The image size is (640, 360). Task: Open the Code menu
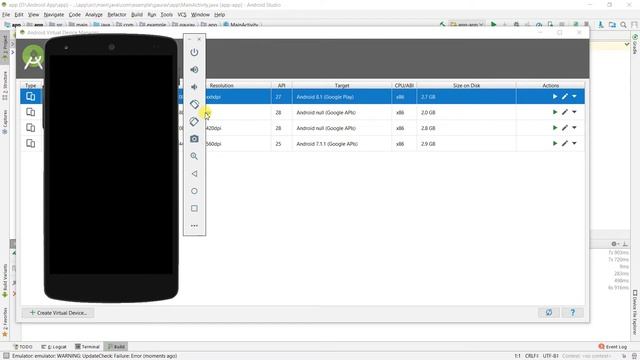click(75, 14)
